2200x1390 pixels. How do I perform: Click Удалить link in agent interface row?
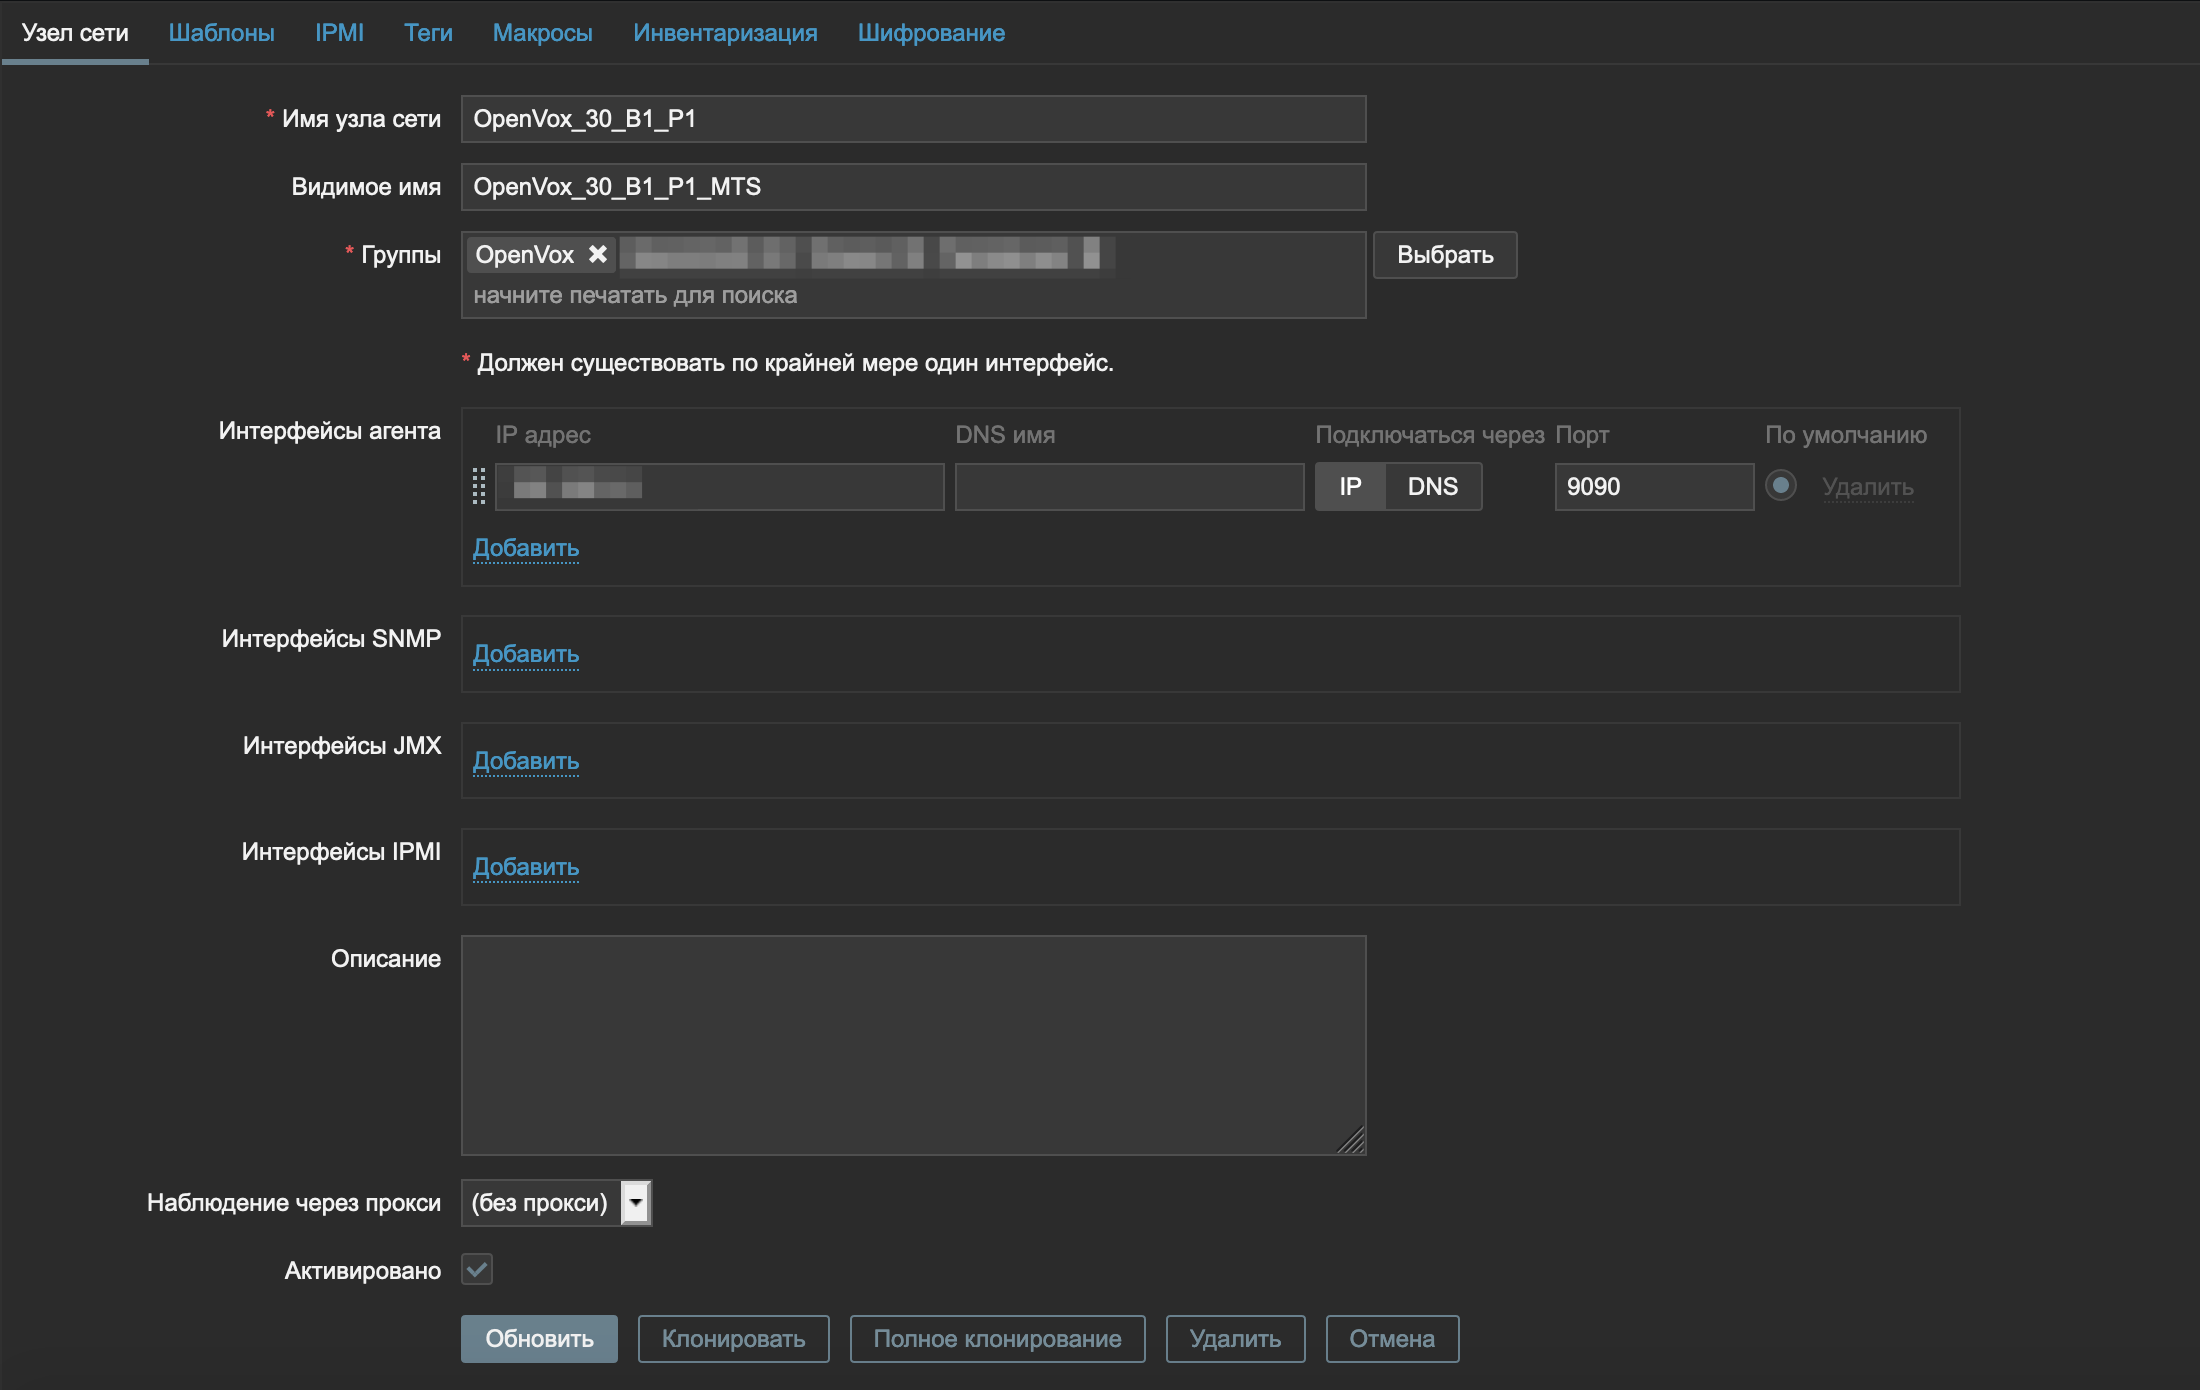[1868, 487]
